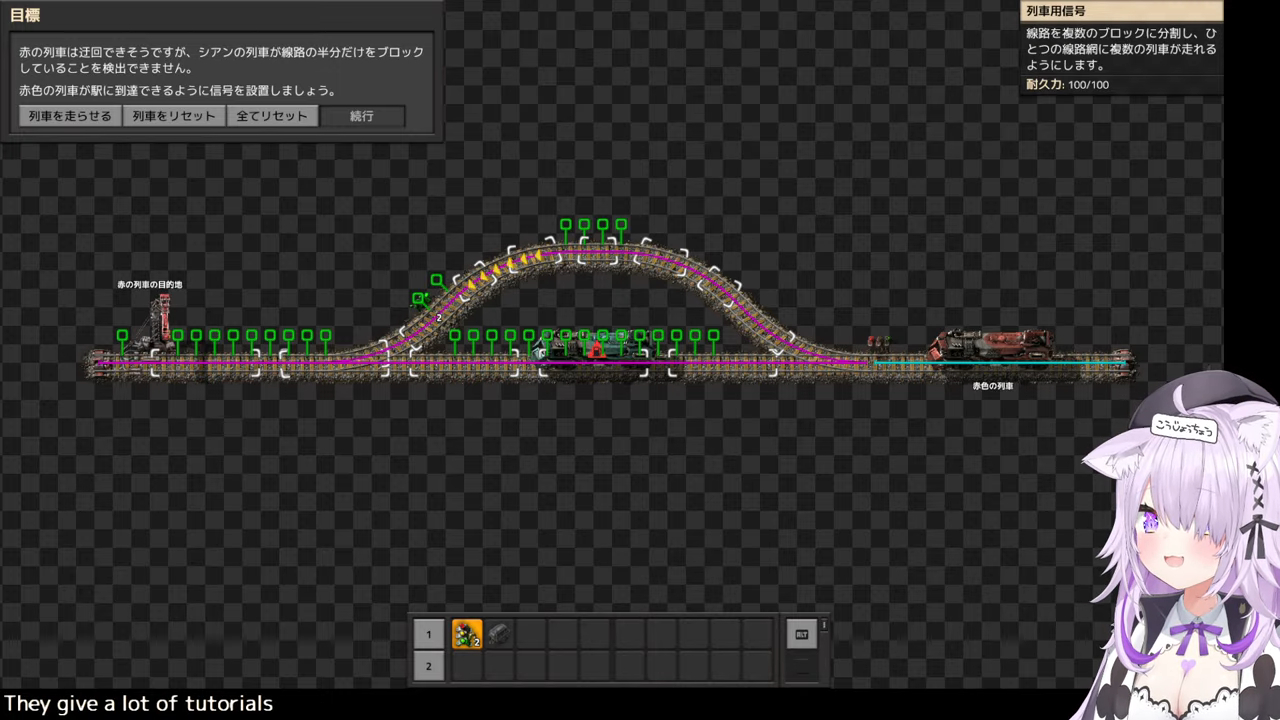
Task: Click the signal marker with green cursor
Action: 420,299
